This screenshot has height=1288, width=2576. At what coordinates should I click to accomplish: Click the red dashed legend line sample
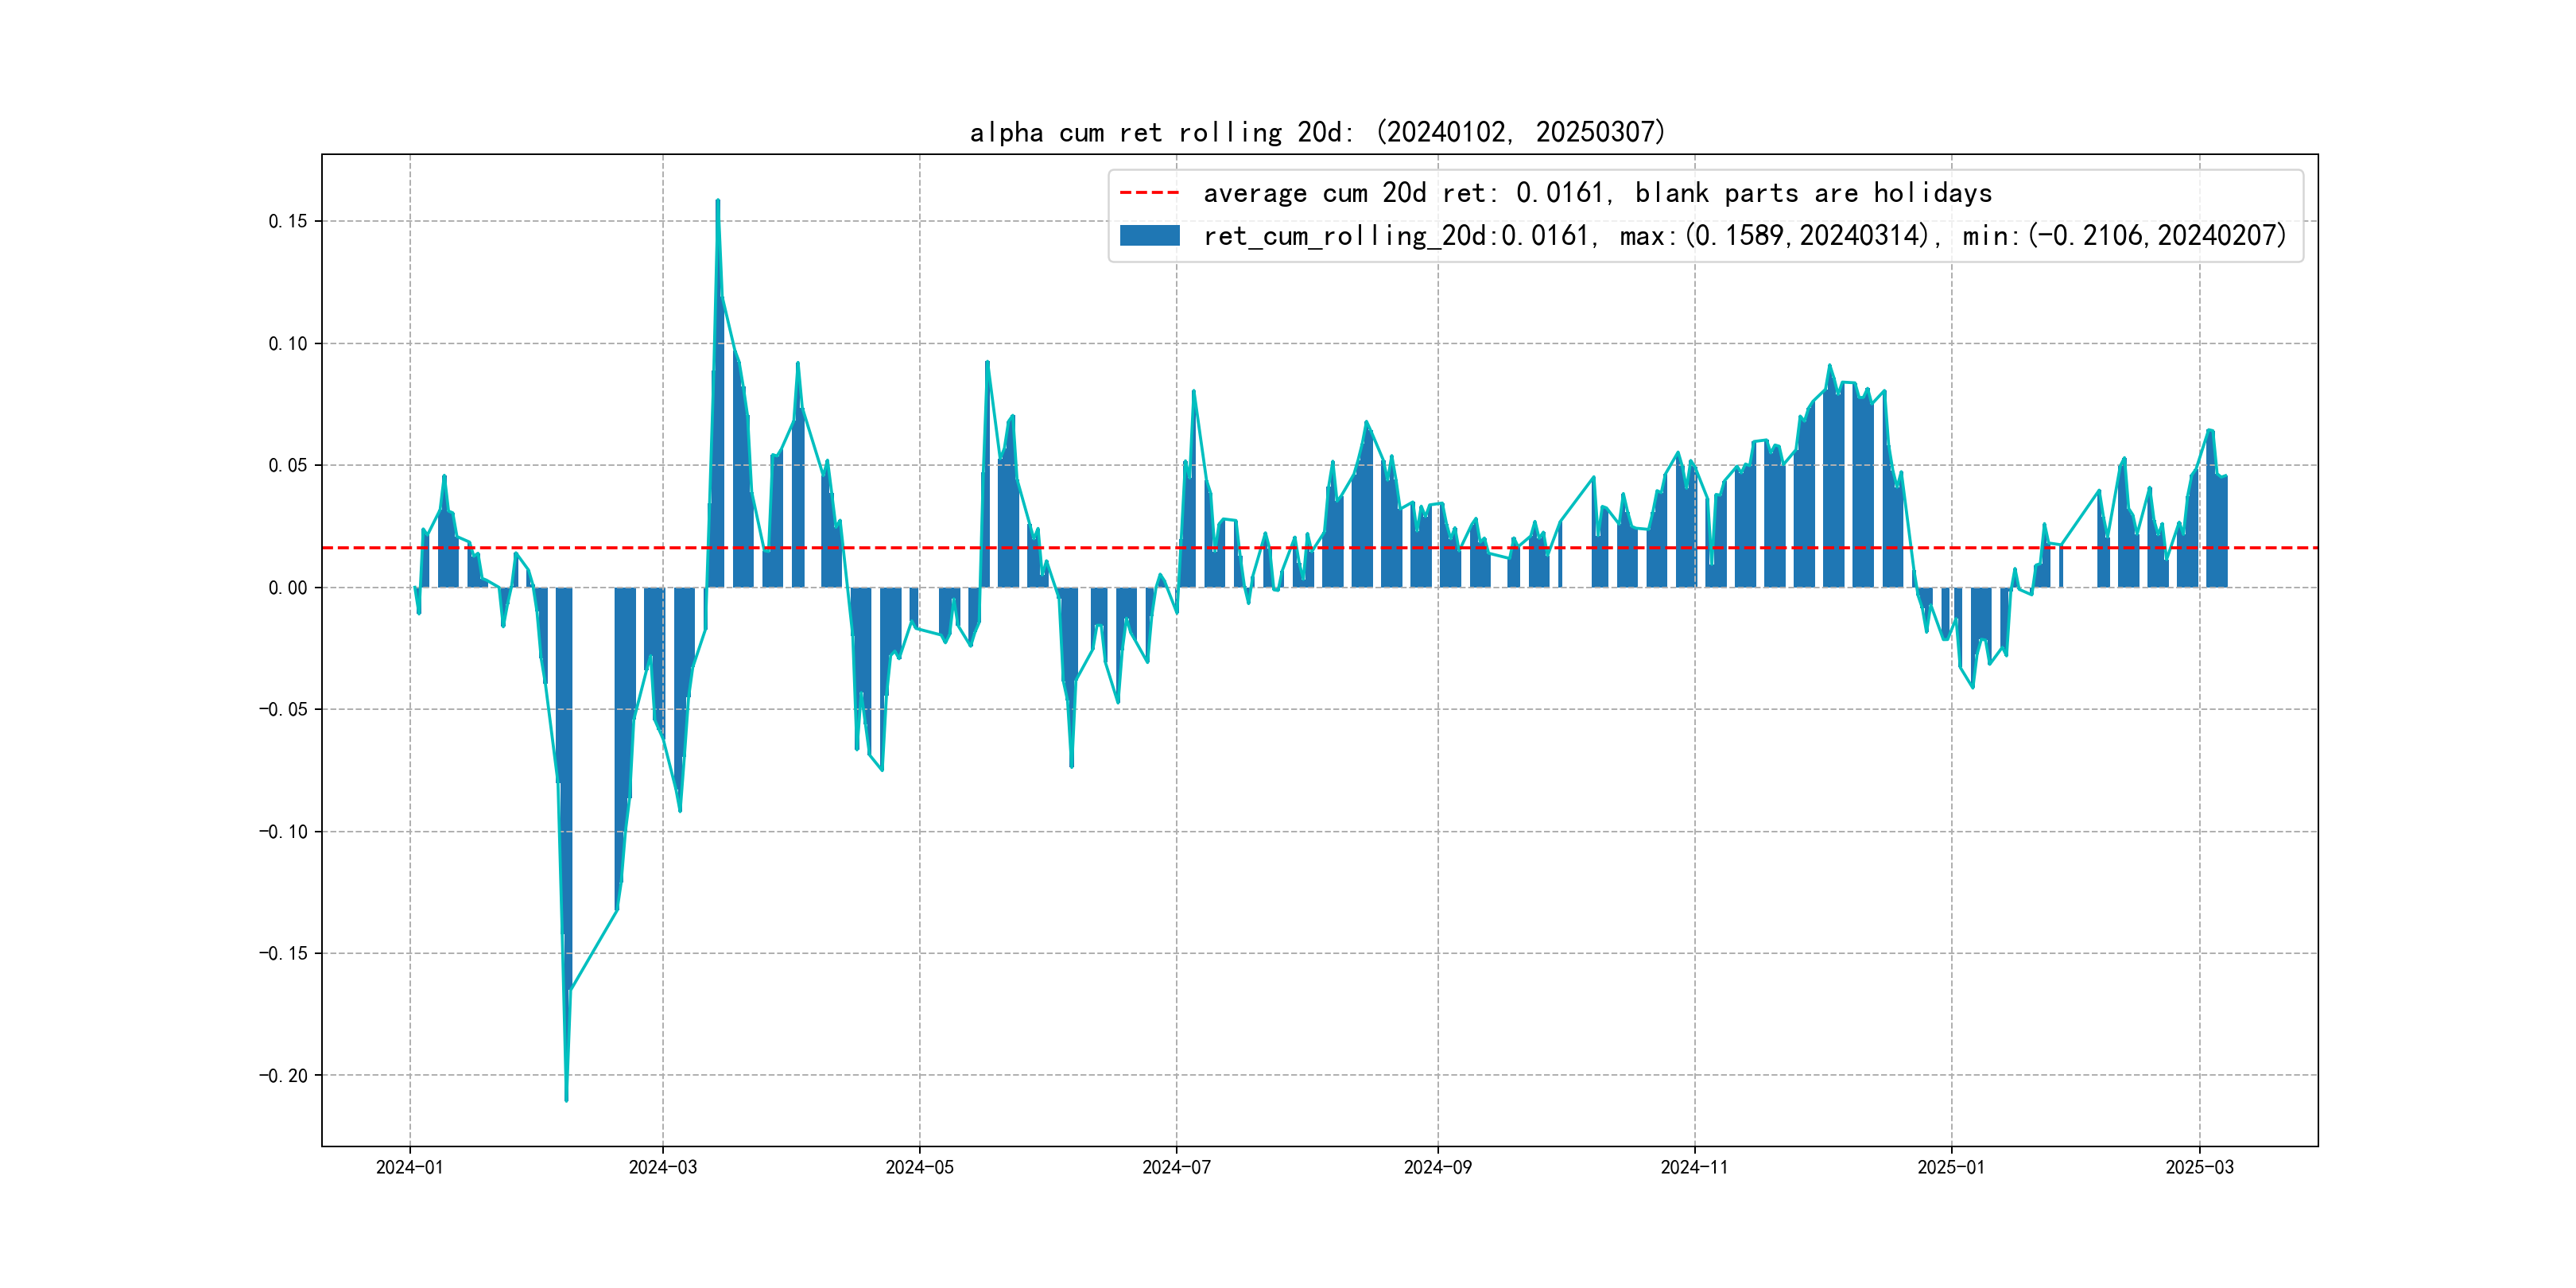click(x=1149, y=192)
